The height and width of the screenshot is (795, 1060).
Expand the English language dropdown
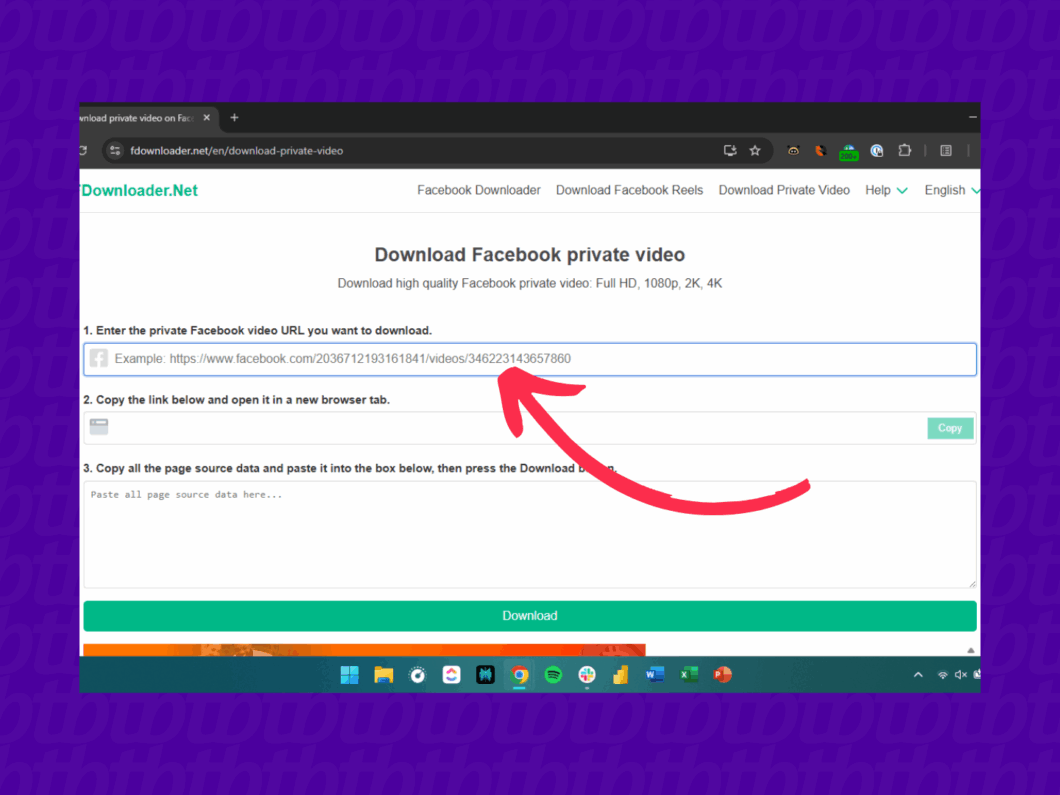click(952, 190)
